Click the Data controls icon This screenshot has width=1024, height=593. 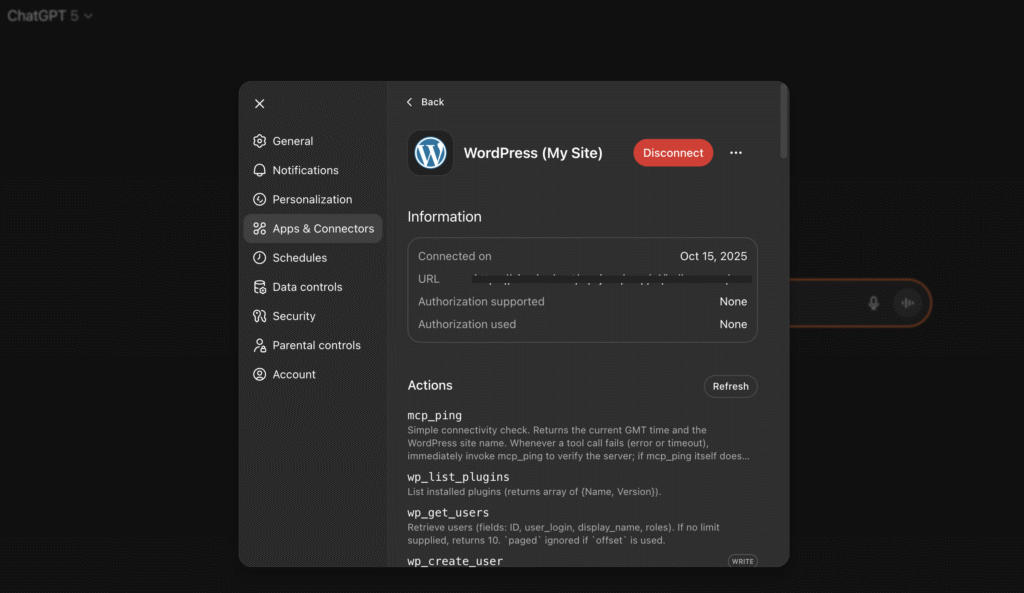pyautogui.click(x=260, y=287)
